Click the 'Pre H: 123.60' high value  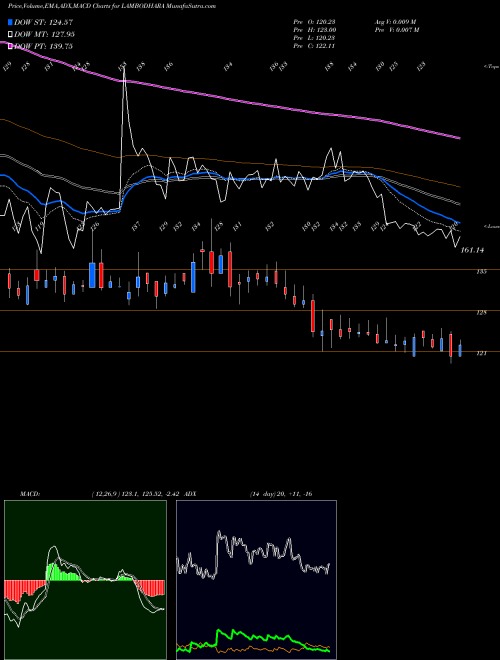314,29
